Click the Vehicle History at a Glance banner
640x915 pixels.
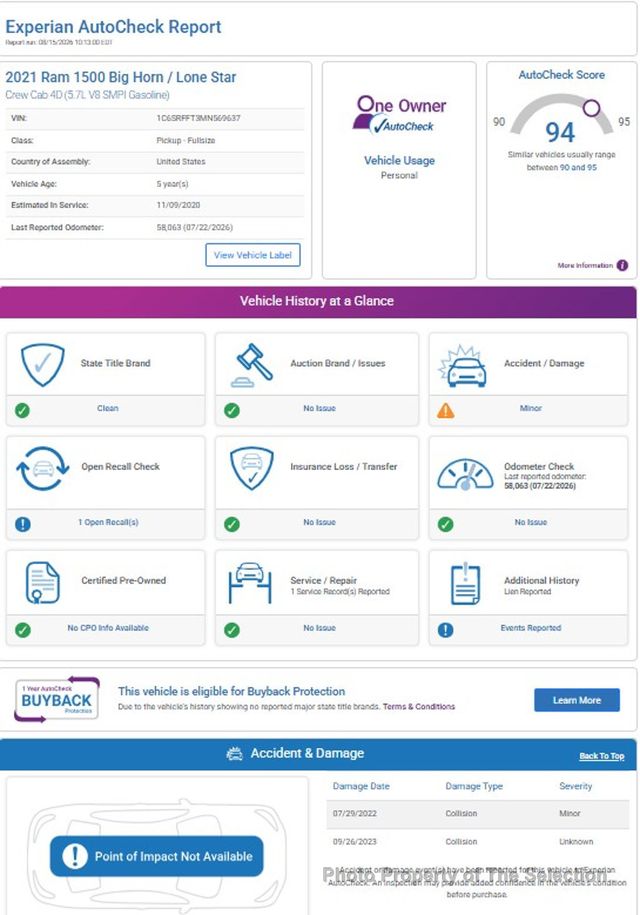[x=318, y=302]
